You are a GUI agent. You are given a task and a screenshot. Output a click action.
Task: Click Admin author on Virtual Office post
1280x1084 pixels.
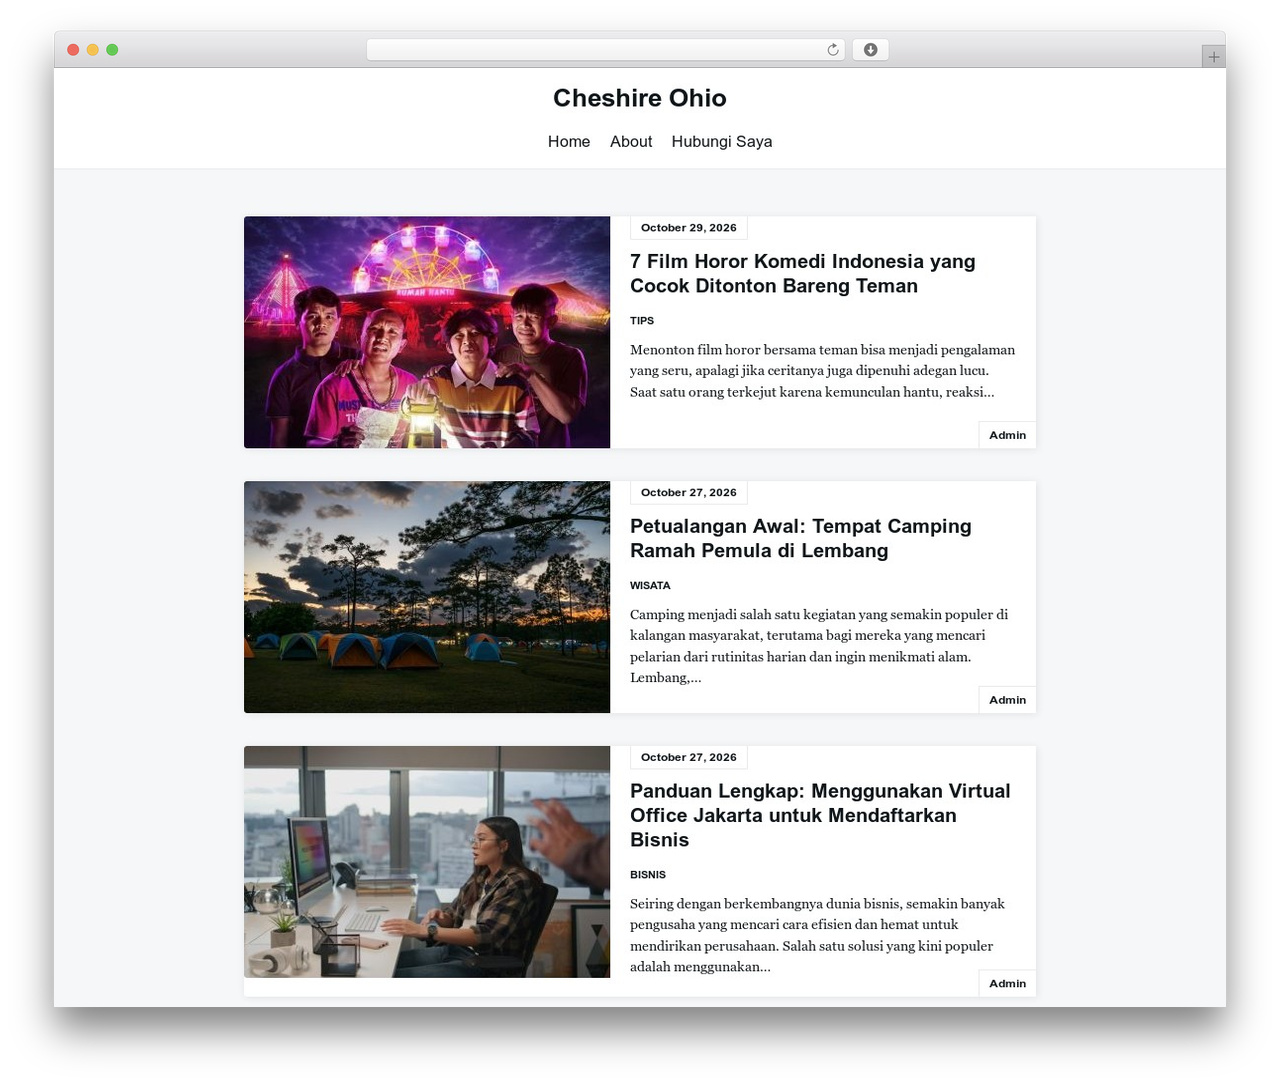(x=1007, y=983)
